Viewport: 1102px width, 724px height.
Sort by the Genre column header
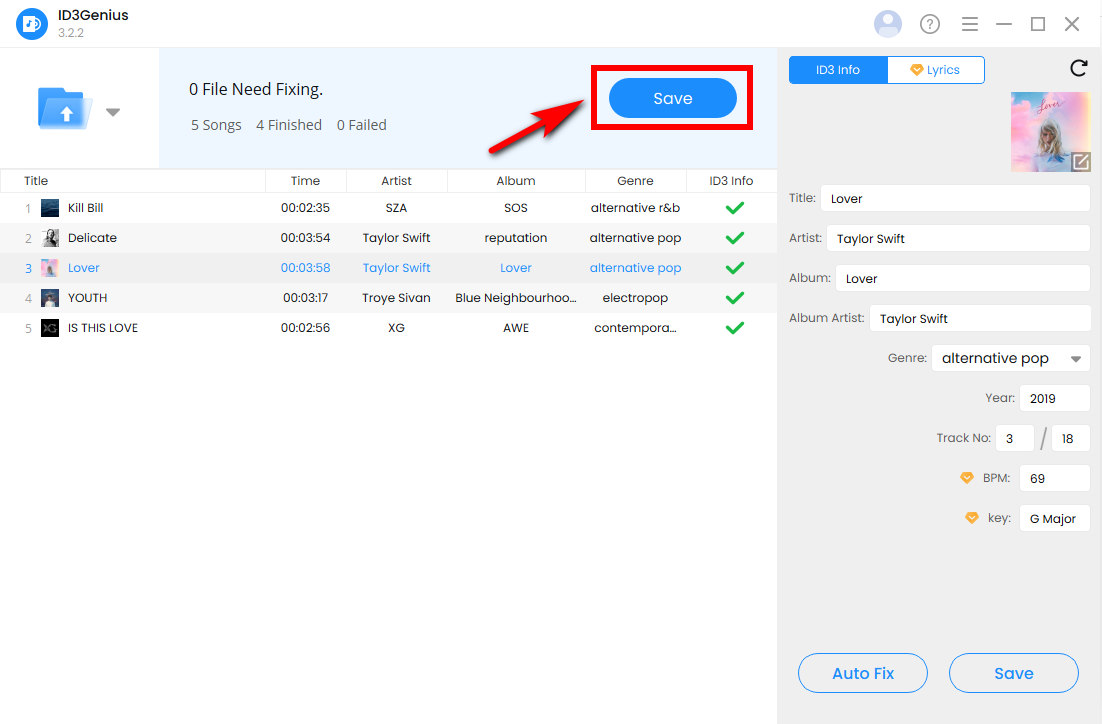[635, 181]
